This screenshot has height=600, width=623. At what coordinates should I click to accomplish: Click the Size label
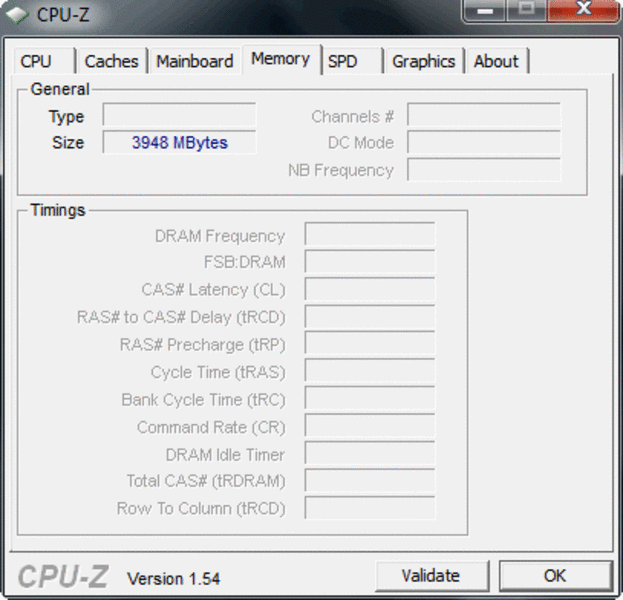point(68,143)
